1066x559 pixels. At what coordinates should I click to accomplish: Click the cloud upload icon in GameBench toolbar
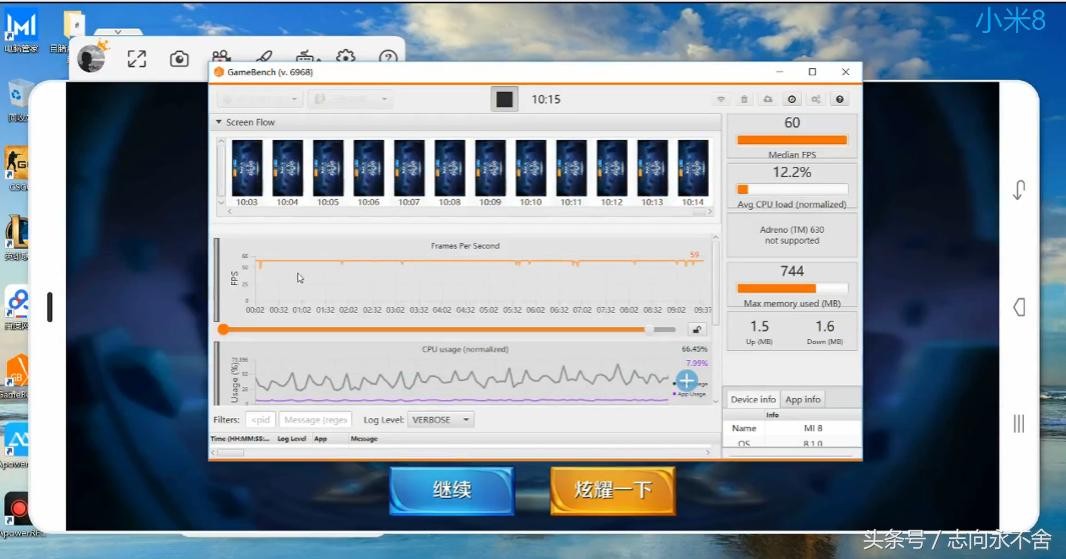point(768,100)
